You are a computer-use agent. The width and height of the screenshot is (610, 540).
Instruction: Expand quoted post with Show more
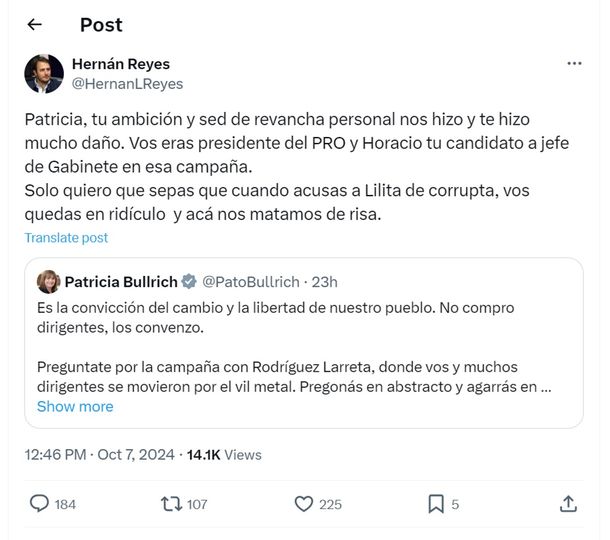[75, 407]
